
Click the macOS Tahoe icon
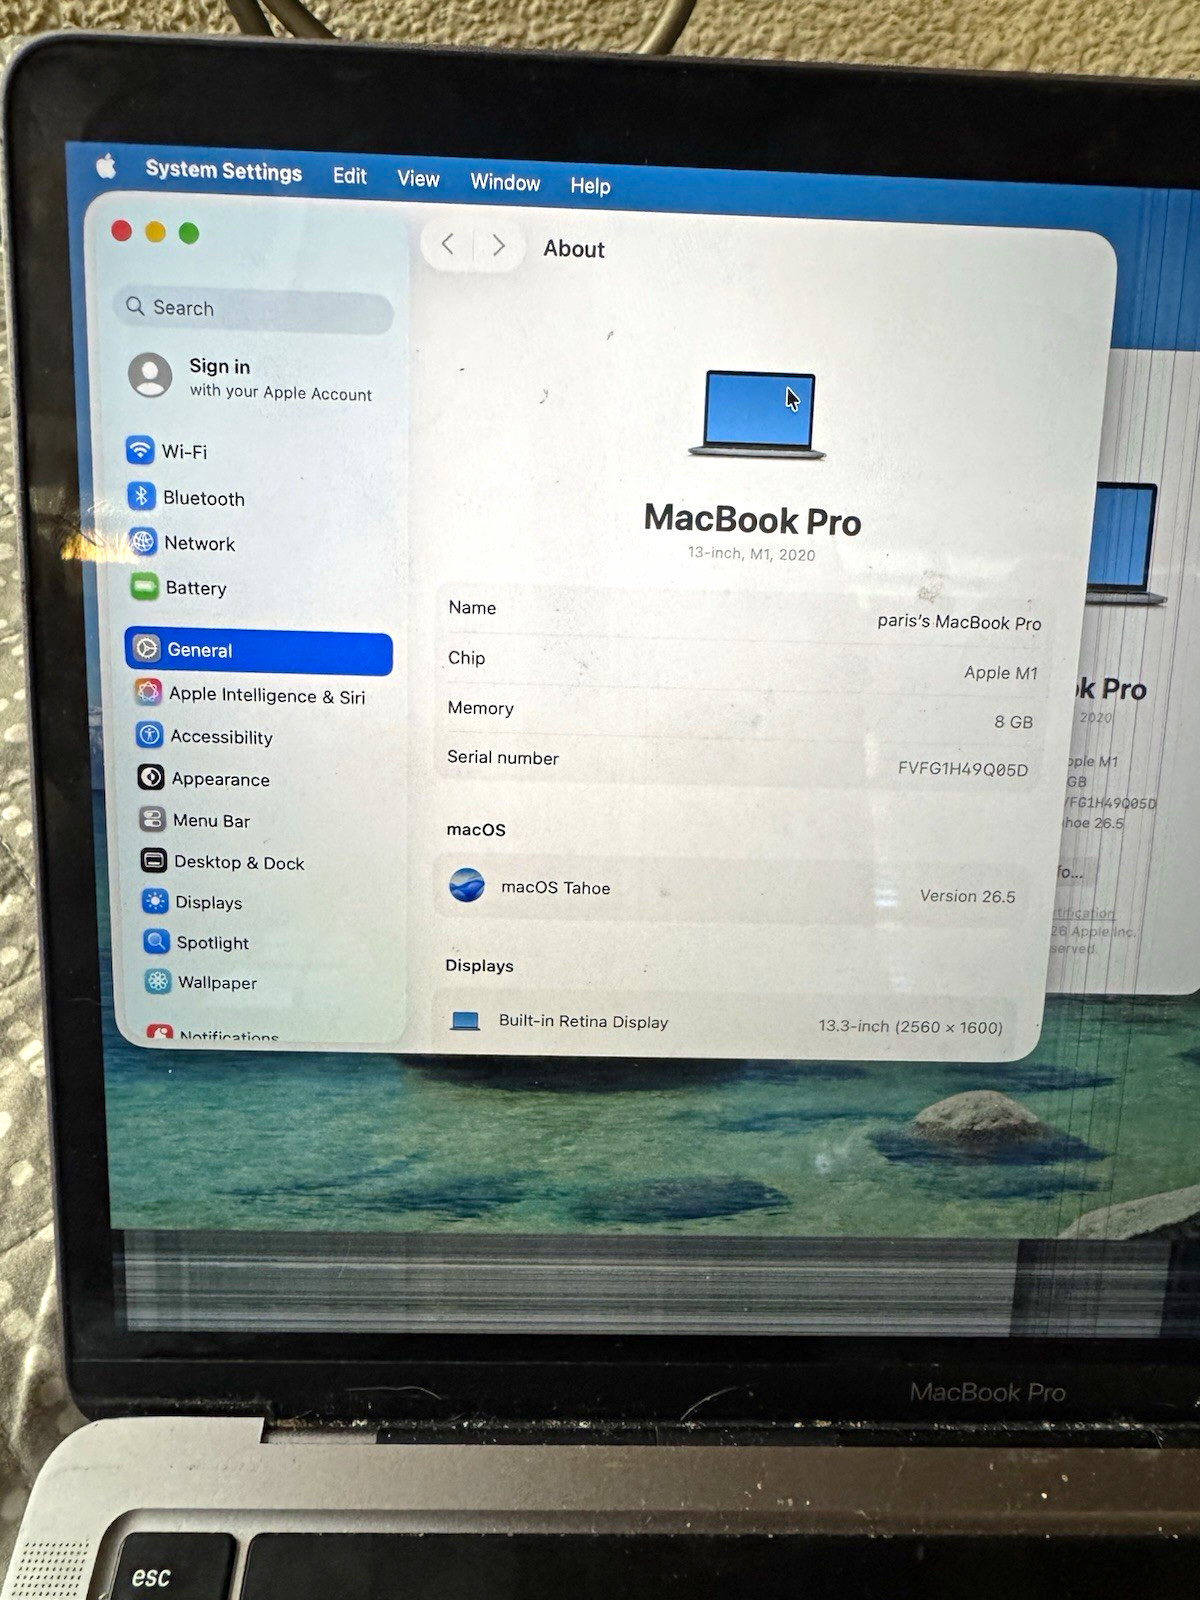click(x=466, y=885)
